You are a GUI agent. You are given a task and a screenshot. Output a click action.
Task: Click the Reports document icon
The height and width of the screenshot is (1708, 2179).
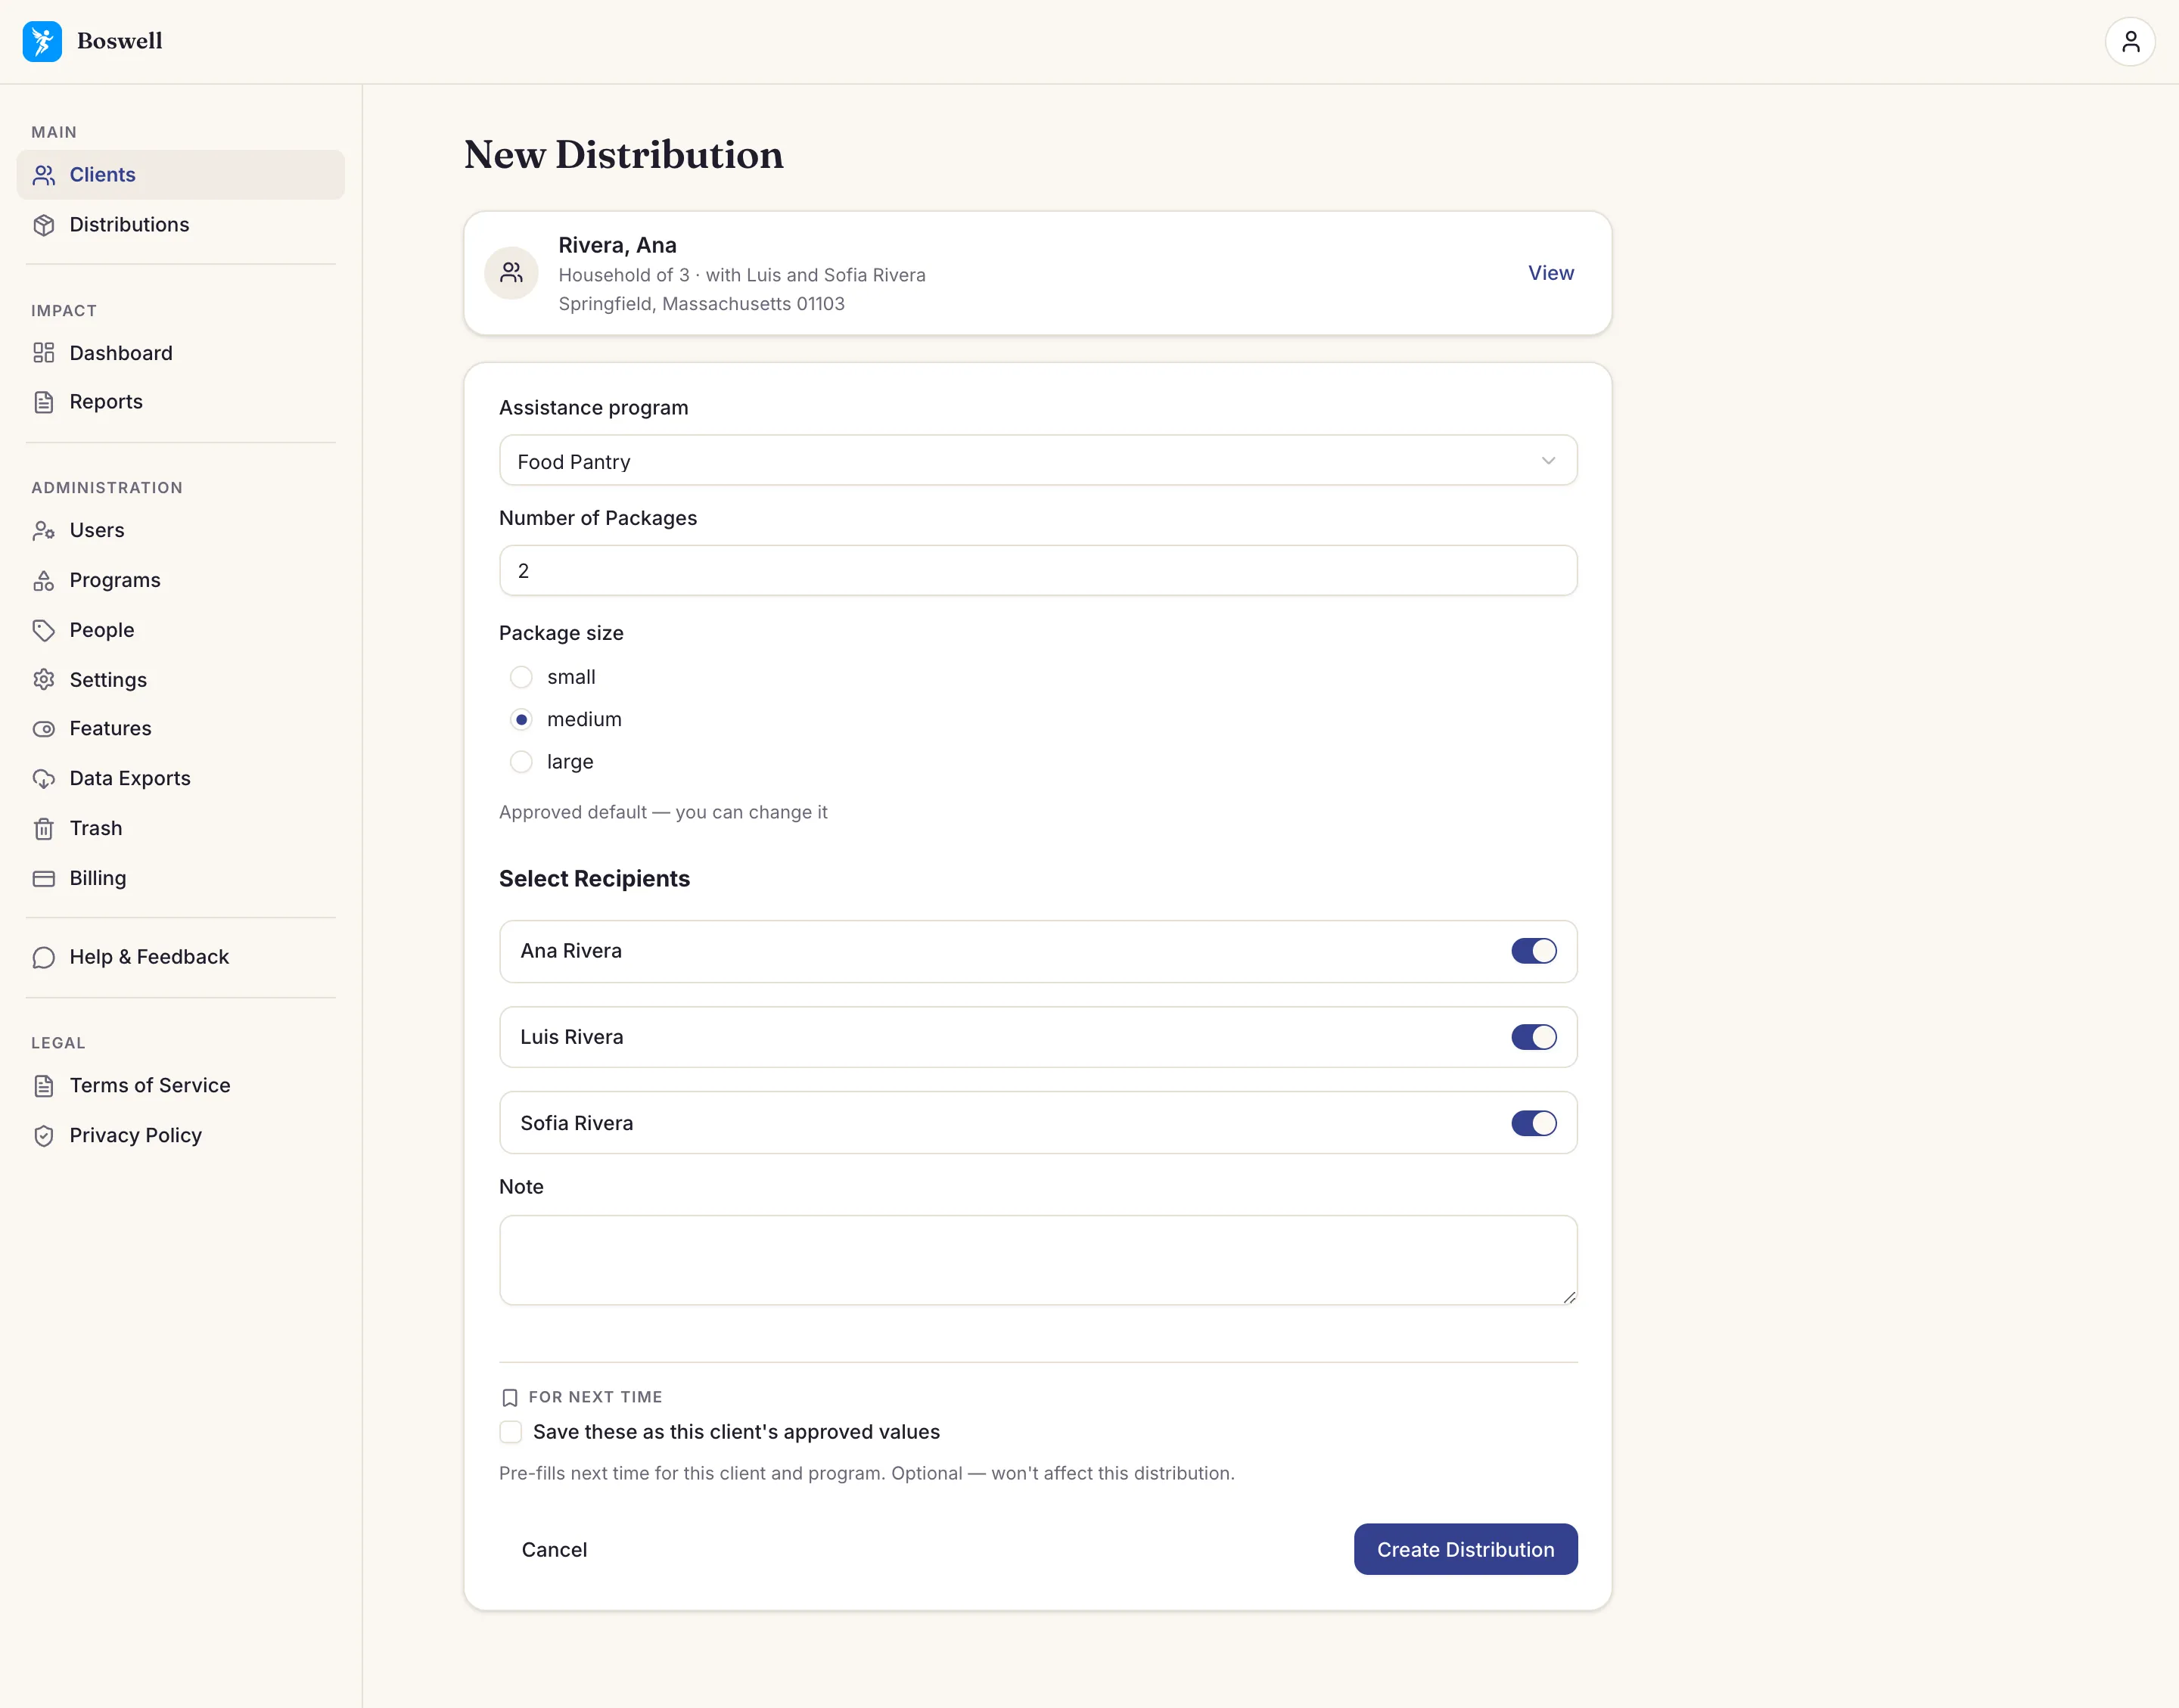(x=44, y=402)
